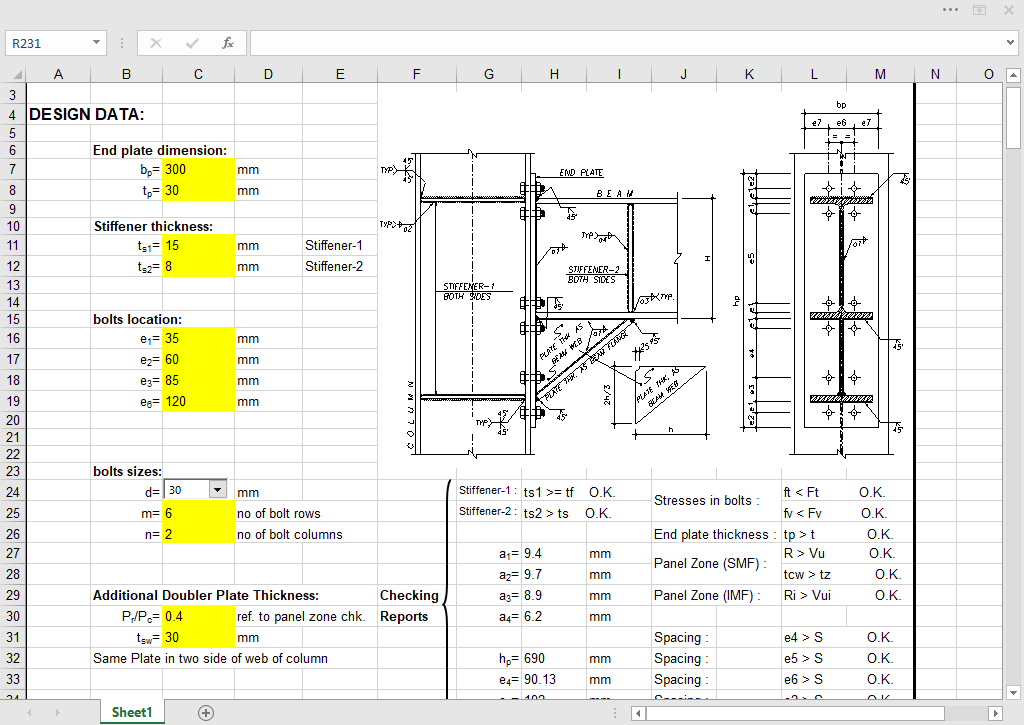The height and width of the screenshot is (725, 1024).
Task: Select column C header
Action: tap(198, 74)
